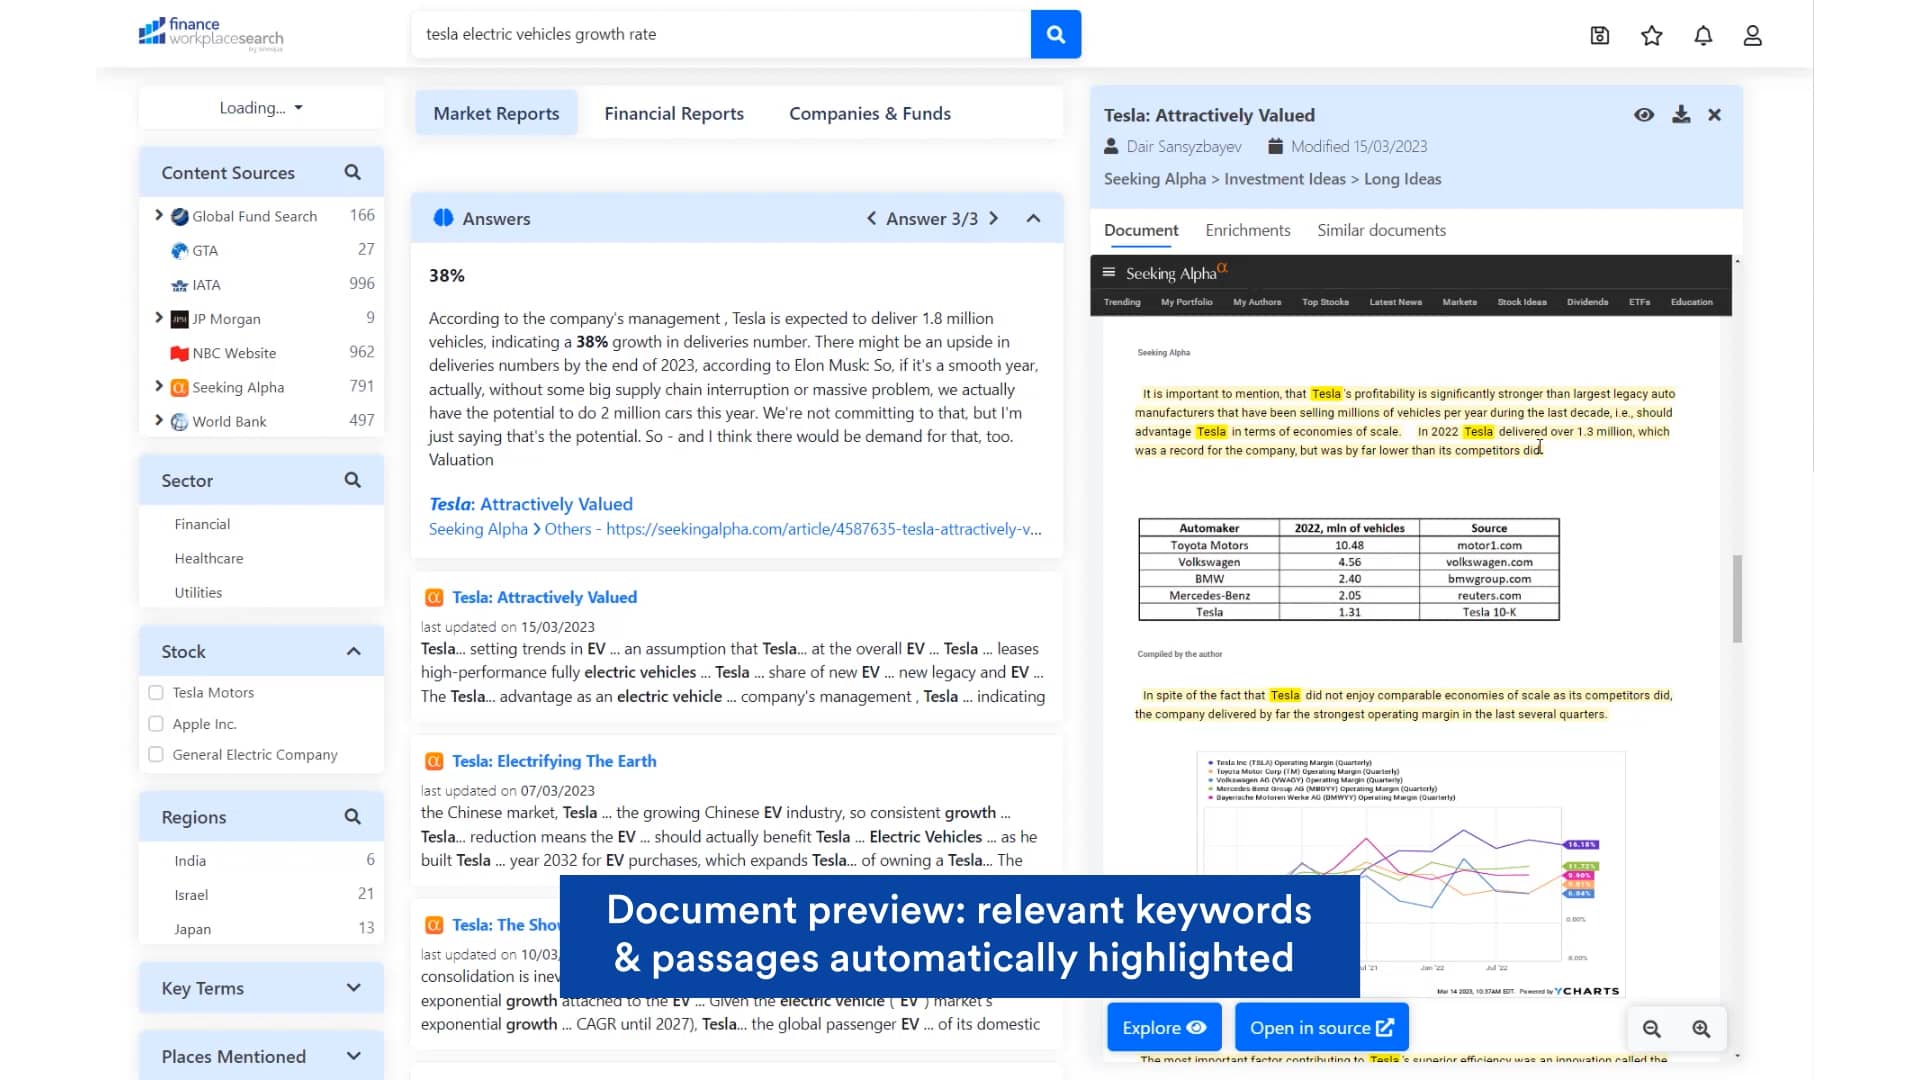Open notifications via the bell icon

1704,35
